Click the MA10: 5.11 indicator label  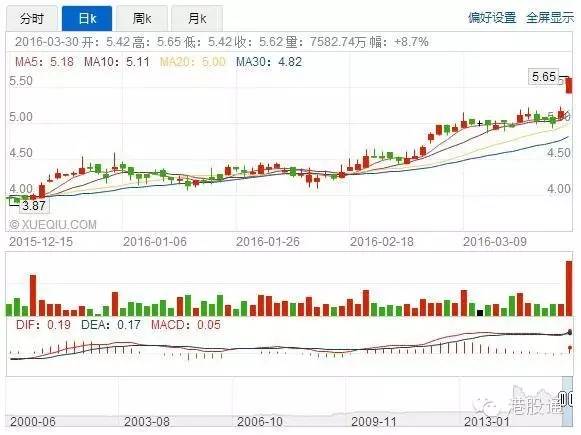coord(117,62)
